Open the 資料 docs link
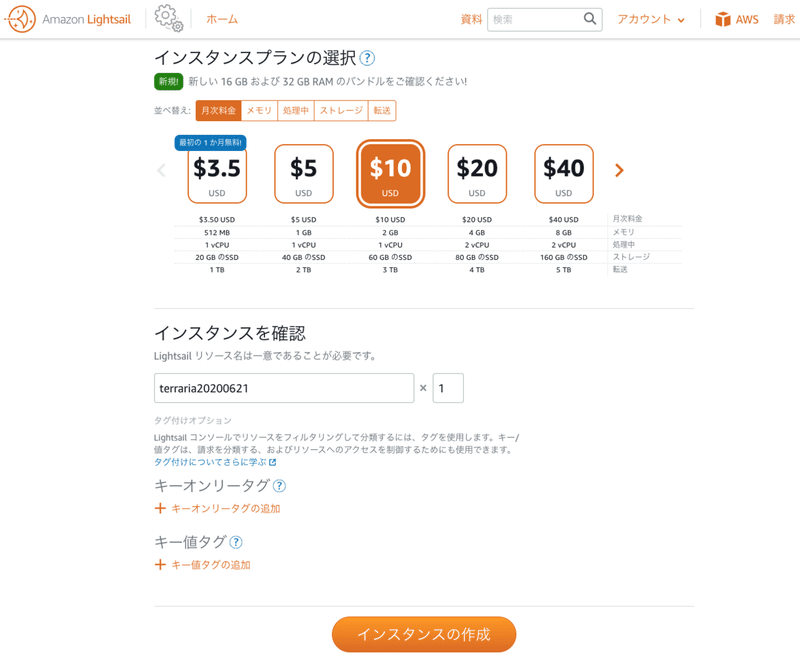Viewport: 800px width, 656px height. coord(471,19)
